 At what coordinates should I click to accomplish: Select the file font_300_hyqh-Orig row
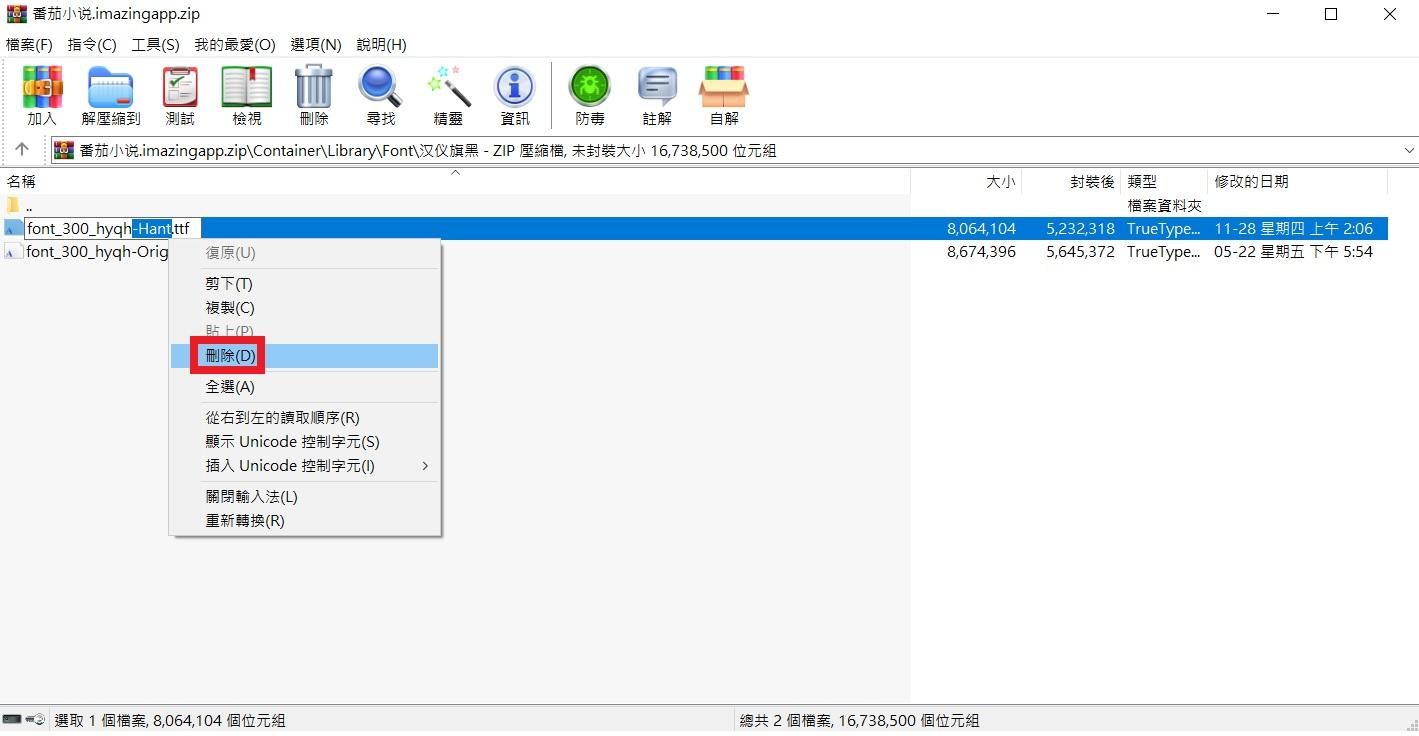click(x=694, y=252)
